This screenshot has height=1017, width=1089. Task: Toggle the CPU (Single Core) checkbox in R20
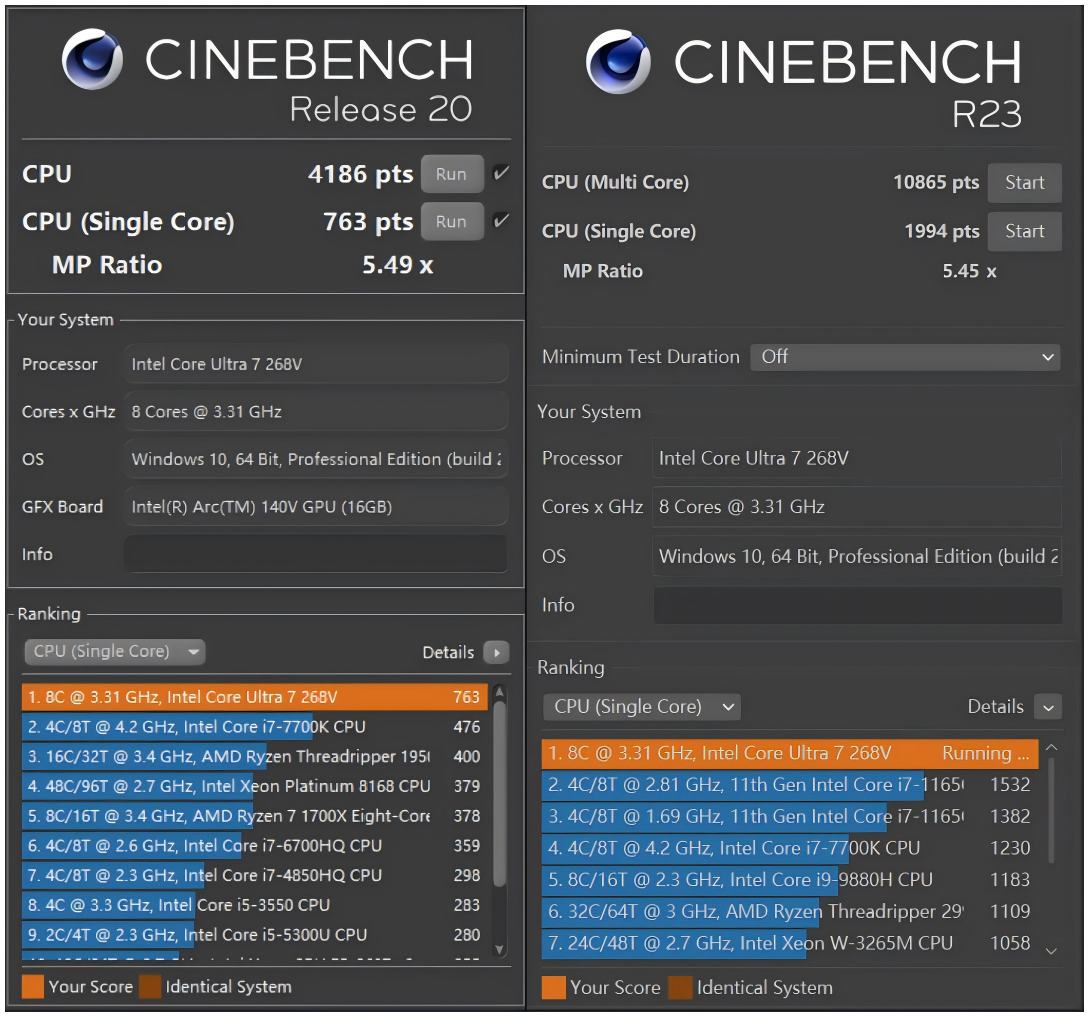pyautogui.click(x=501, y=221)
